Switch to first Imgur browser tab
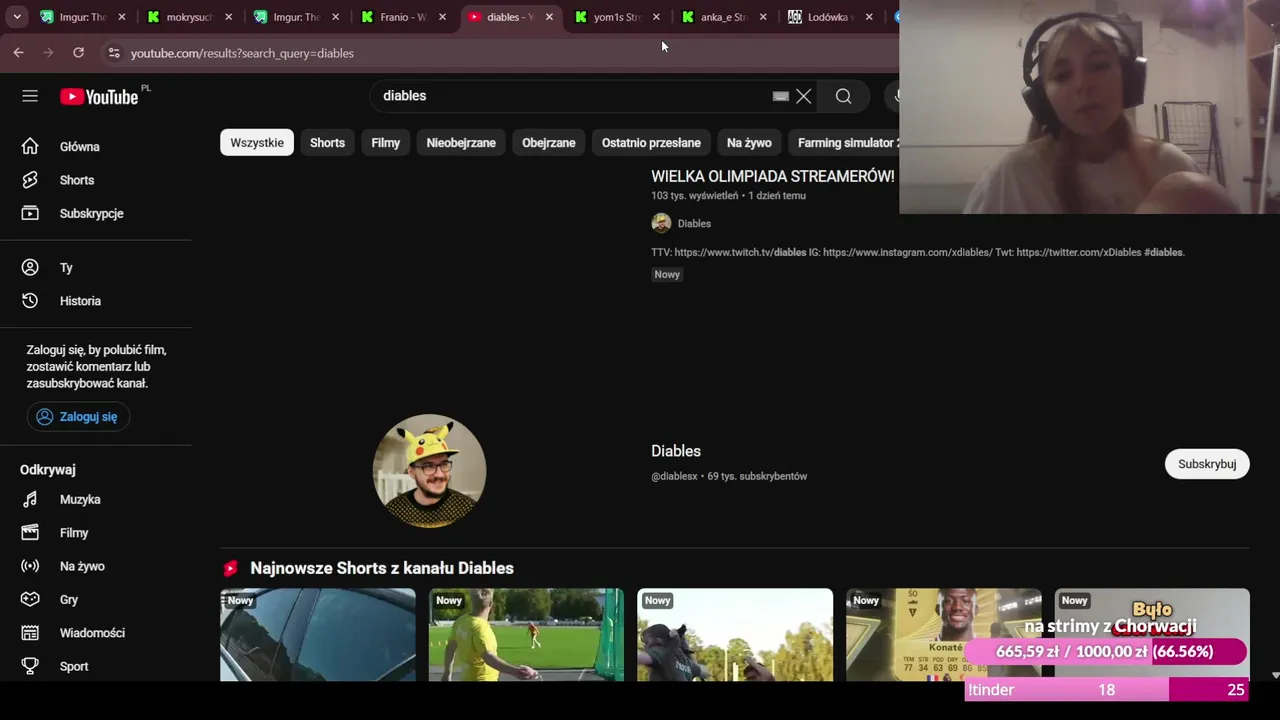The height and width of the screenshot is (720, 1280). [x=83, y=17]
